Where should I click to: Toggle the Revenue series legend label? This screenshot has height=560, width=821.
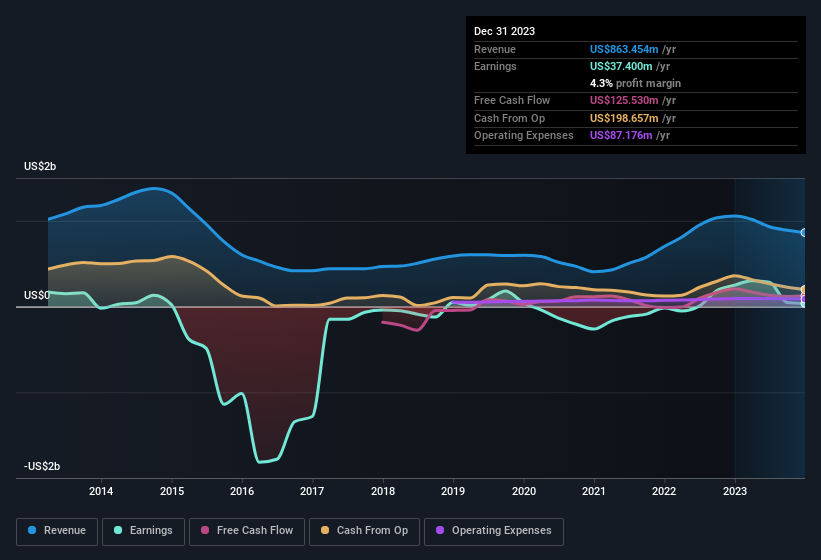[x=65, y=531]
